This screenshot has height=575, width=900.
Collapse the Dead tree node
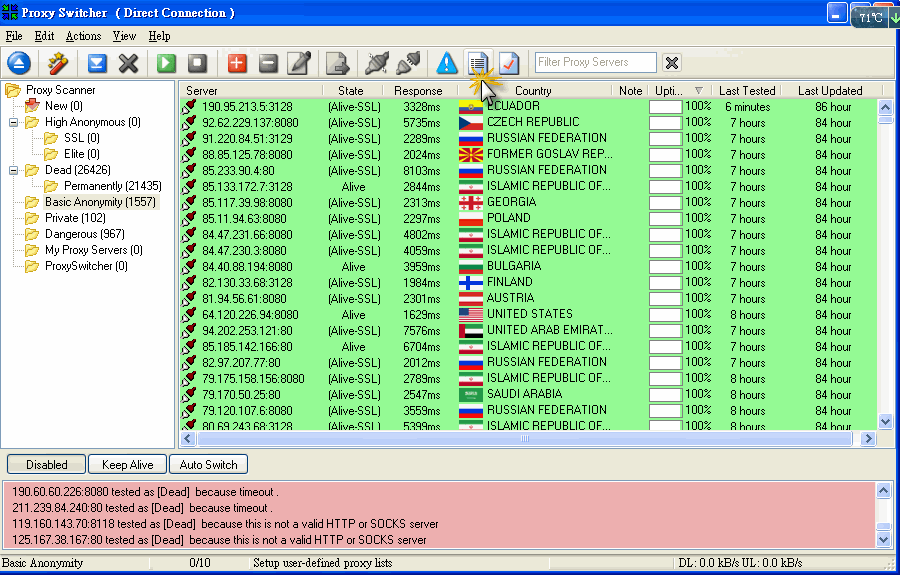13,170
